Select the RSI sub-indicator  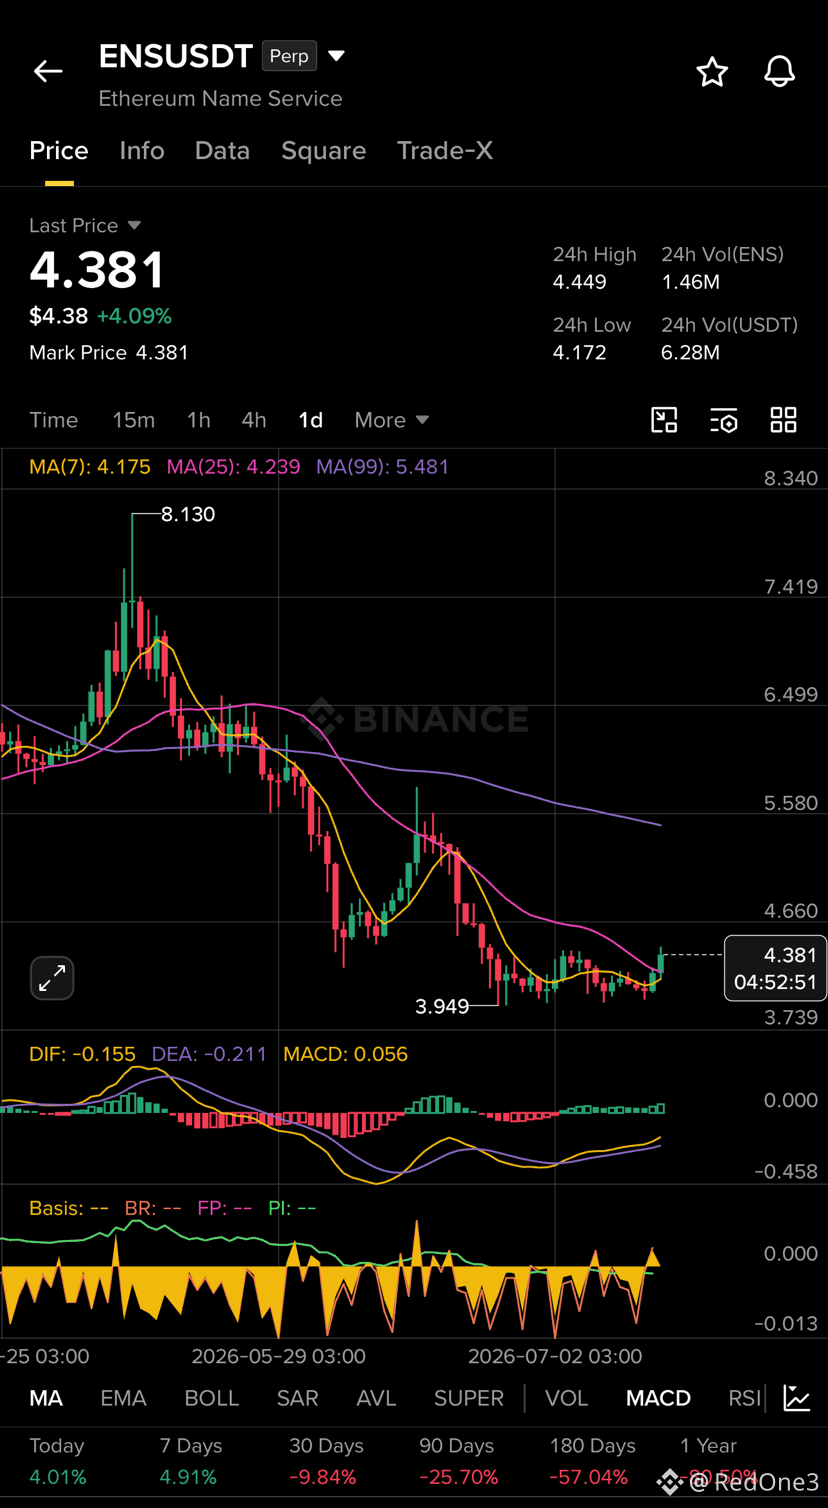[744, 1398]
